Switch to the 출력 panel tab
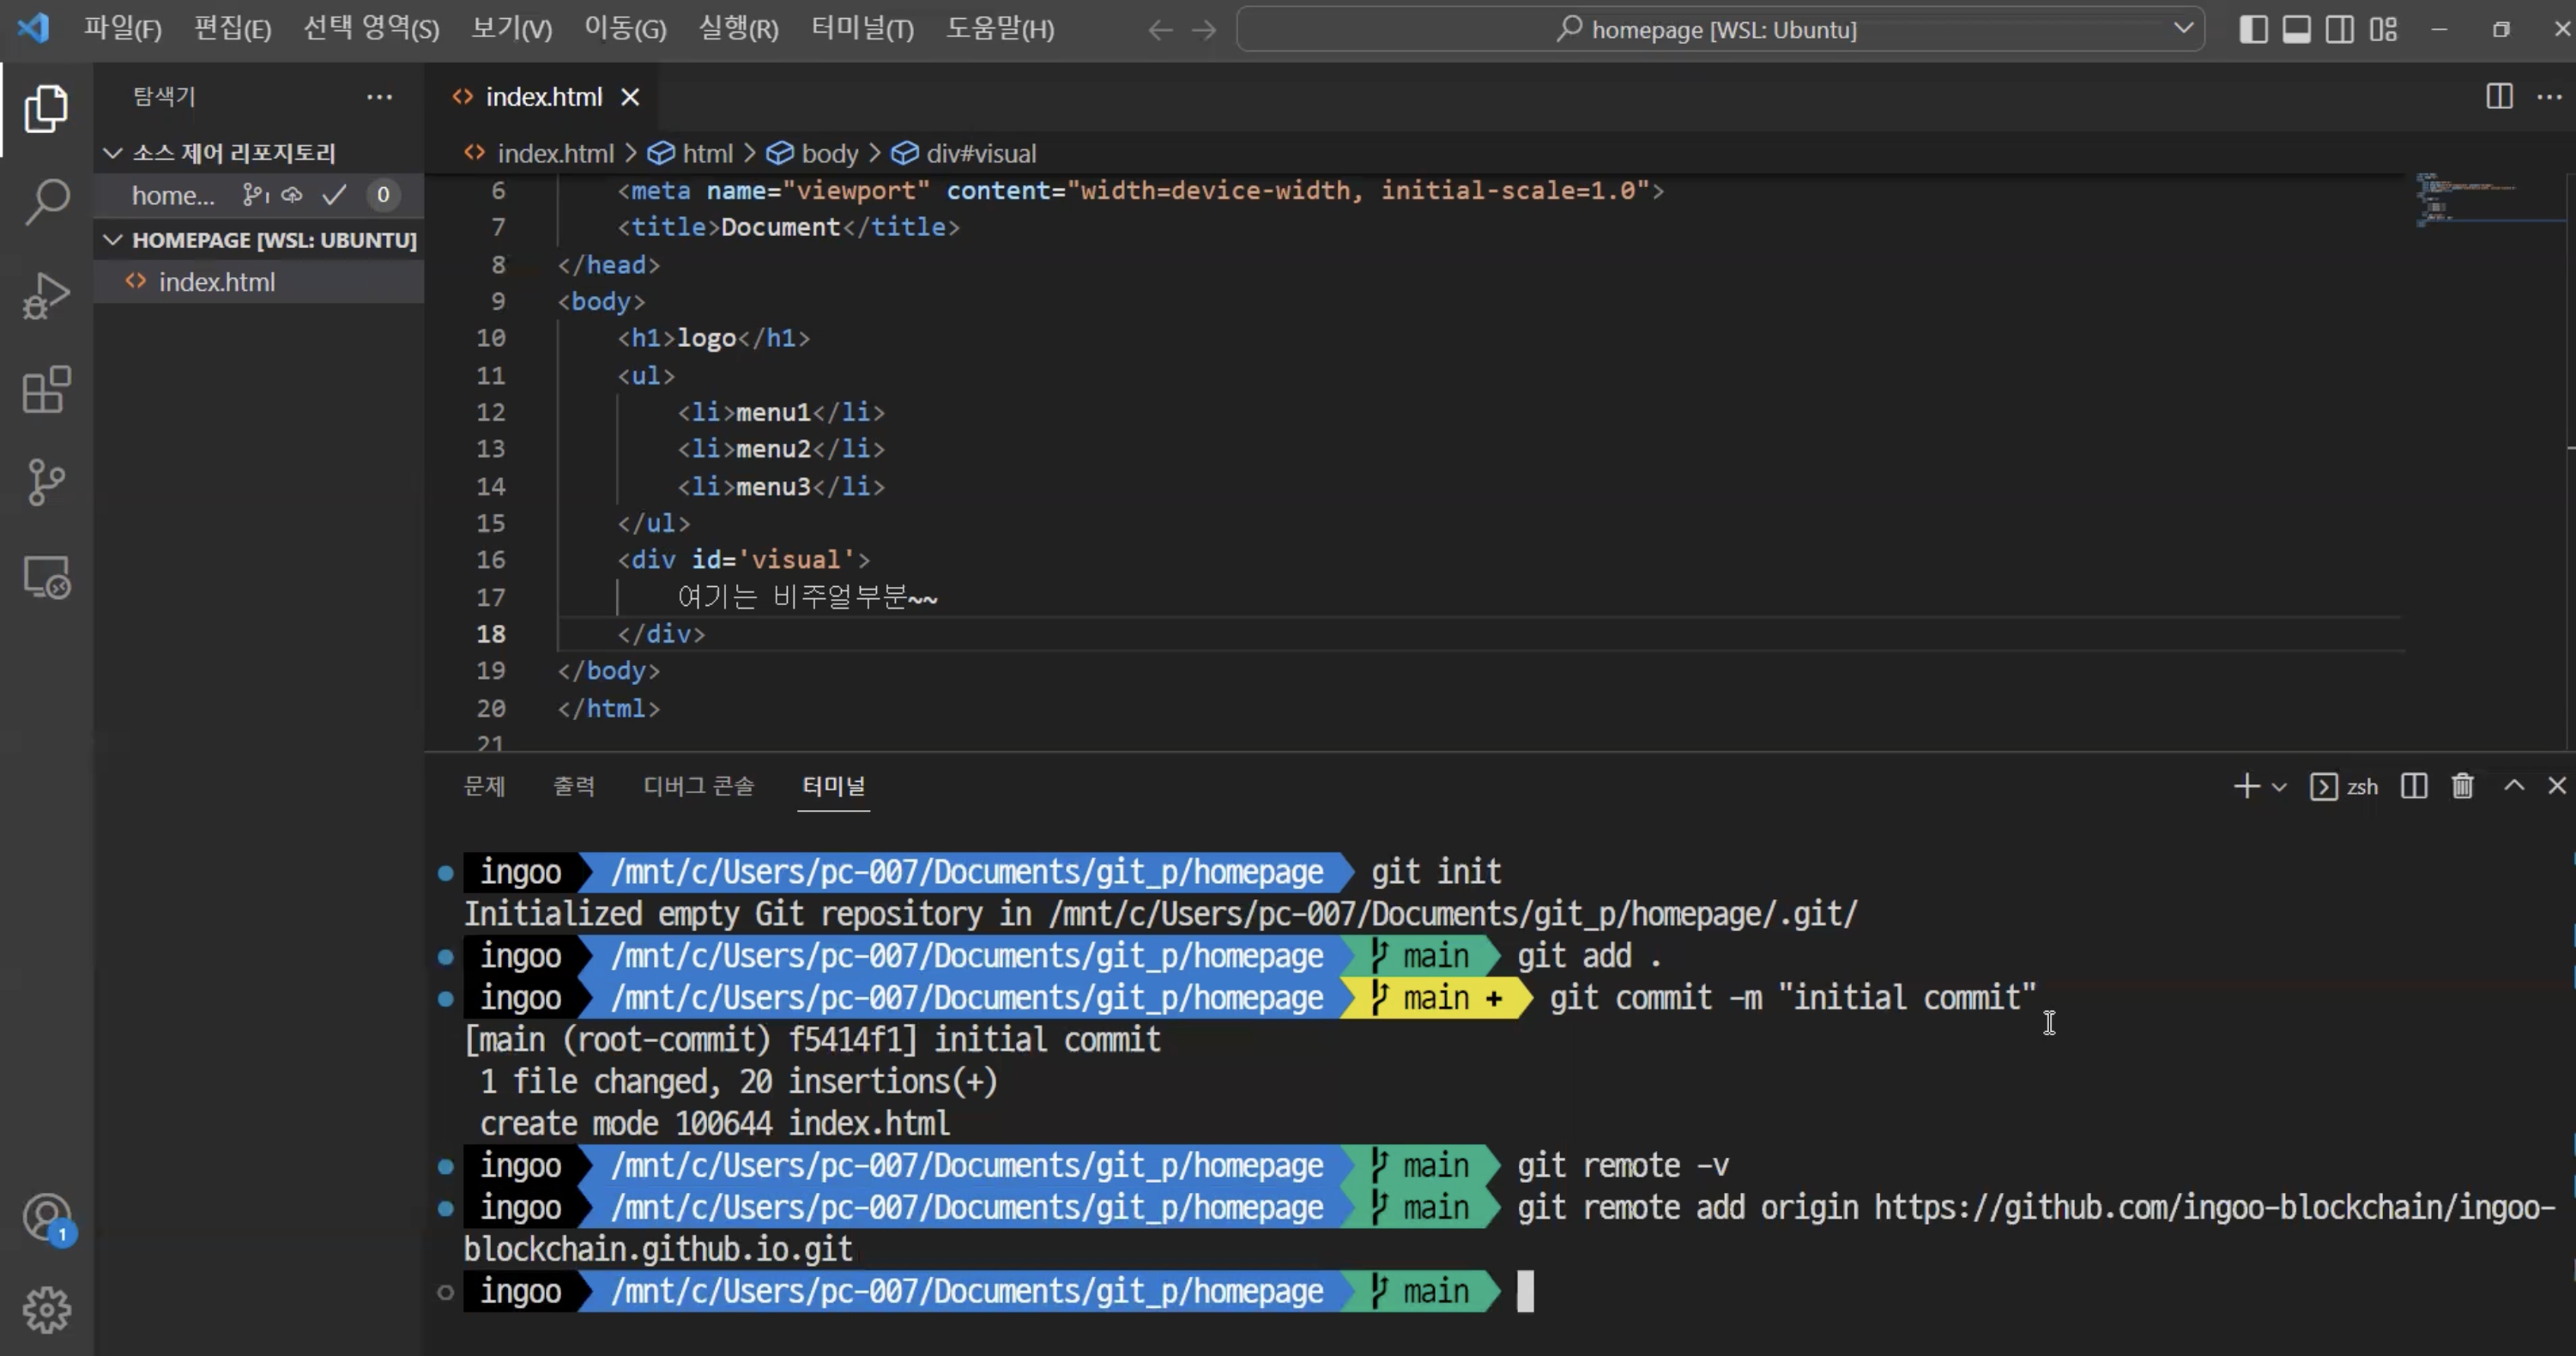2576x1356 pixels. tap(574, 786)
